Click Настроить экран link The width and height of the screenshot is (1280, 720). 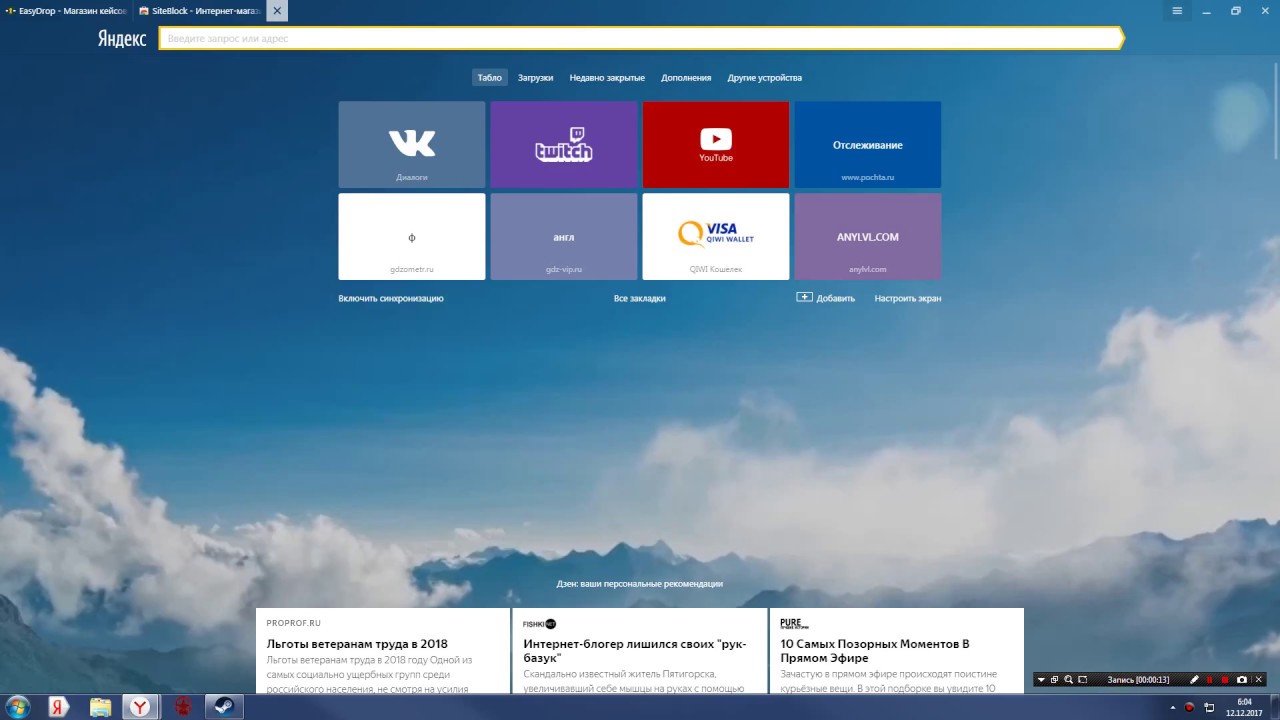908,298
